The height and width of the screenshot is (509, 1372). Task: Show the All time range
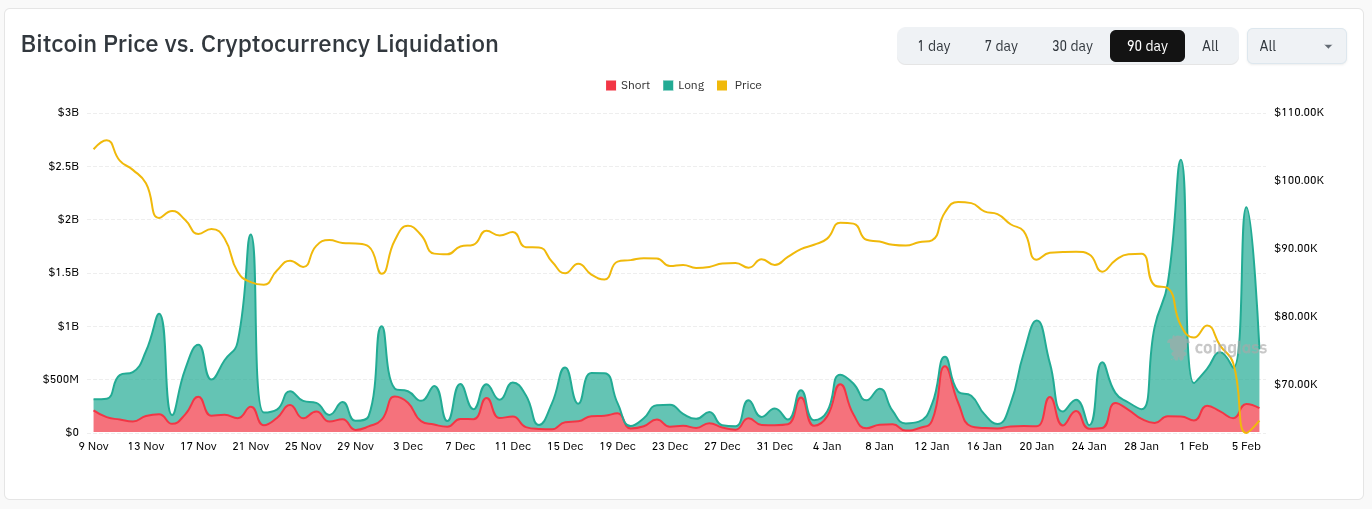1210,46
